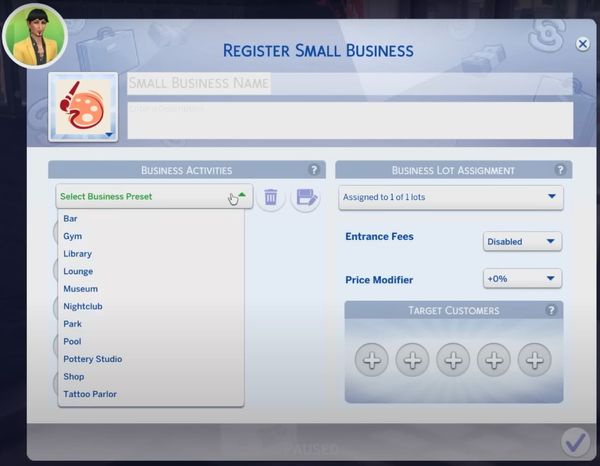Add the third target customer slot
This screenshot has height=466, width=600.
453,360
